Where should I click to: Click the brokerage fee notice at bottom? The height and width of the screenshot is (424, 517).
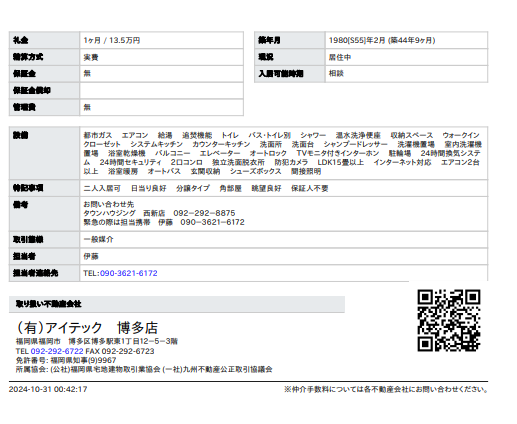coord(386,389)
